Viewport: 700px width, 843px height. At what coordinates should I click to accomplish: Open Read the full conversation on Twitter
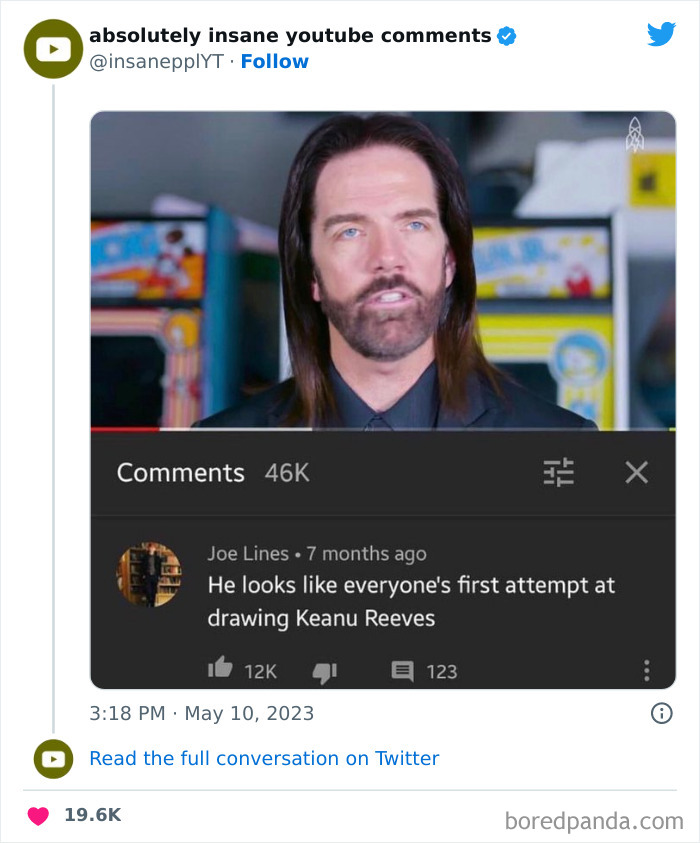point(264,759)
